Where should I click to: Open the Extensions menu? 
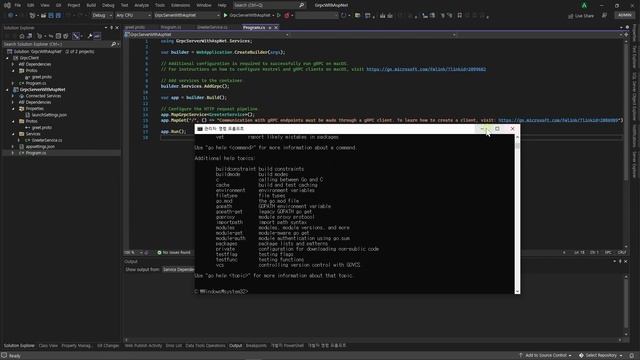[x=180, y=5]
